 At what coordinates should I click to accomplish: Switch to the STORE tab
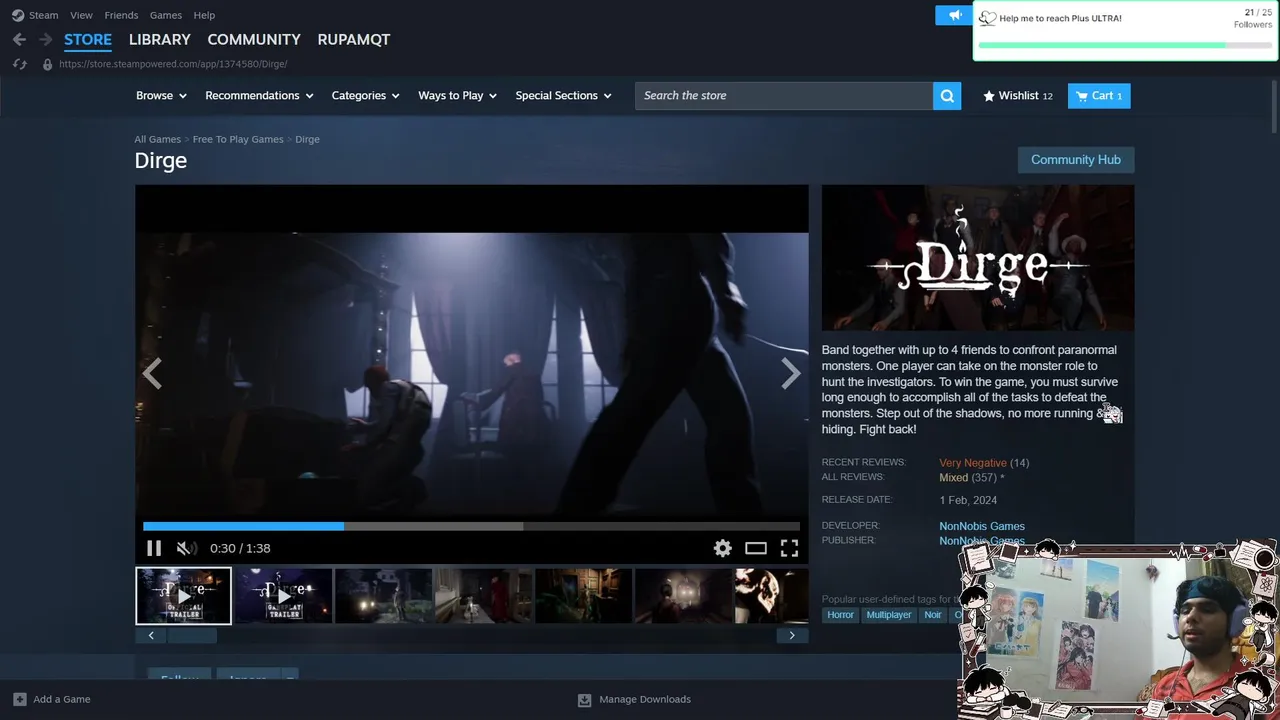[88, 40]
